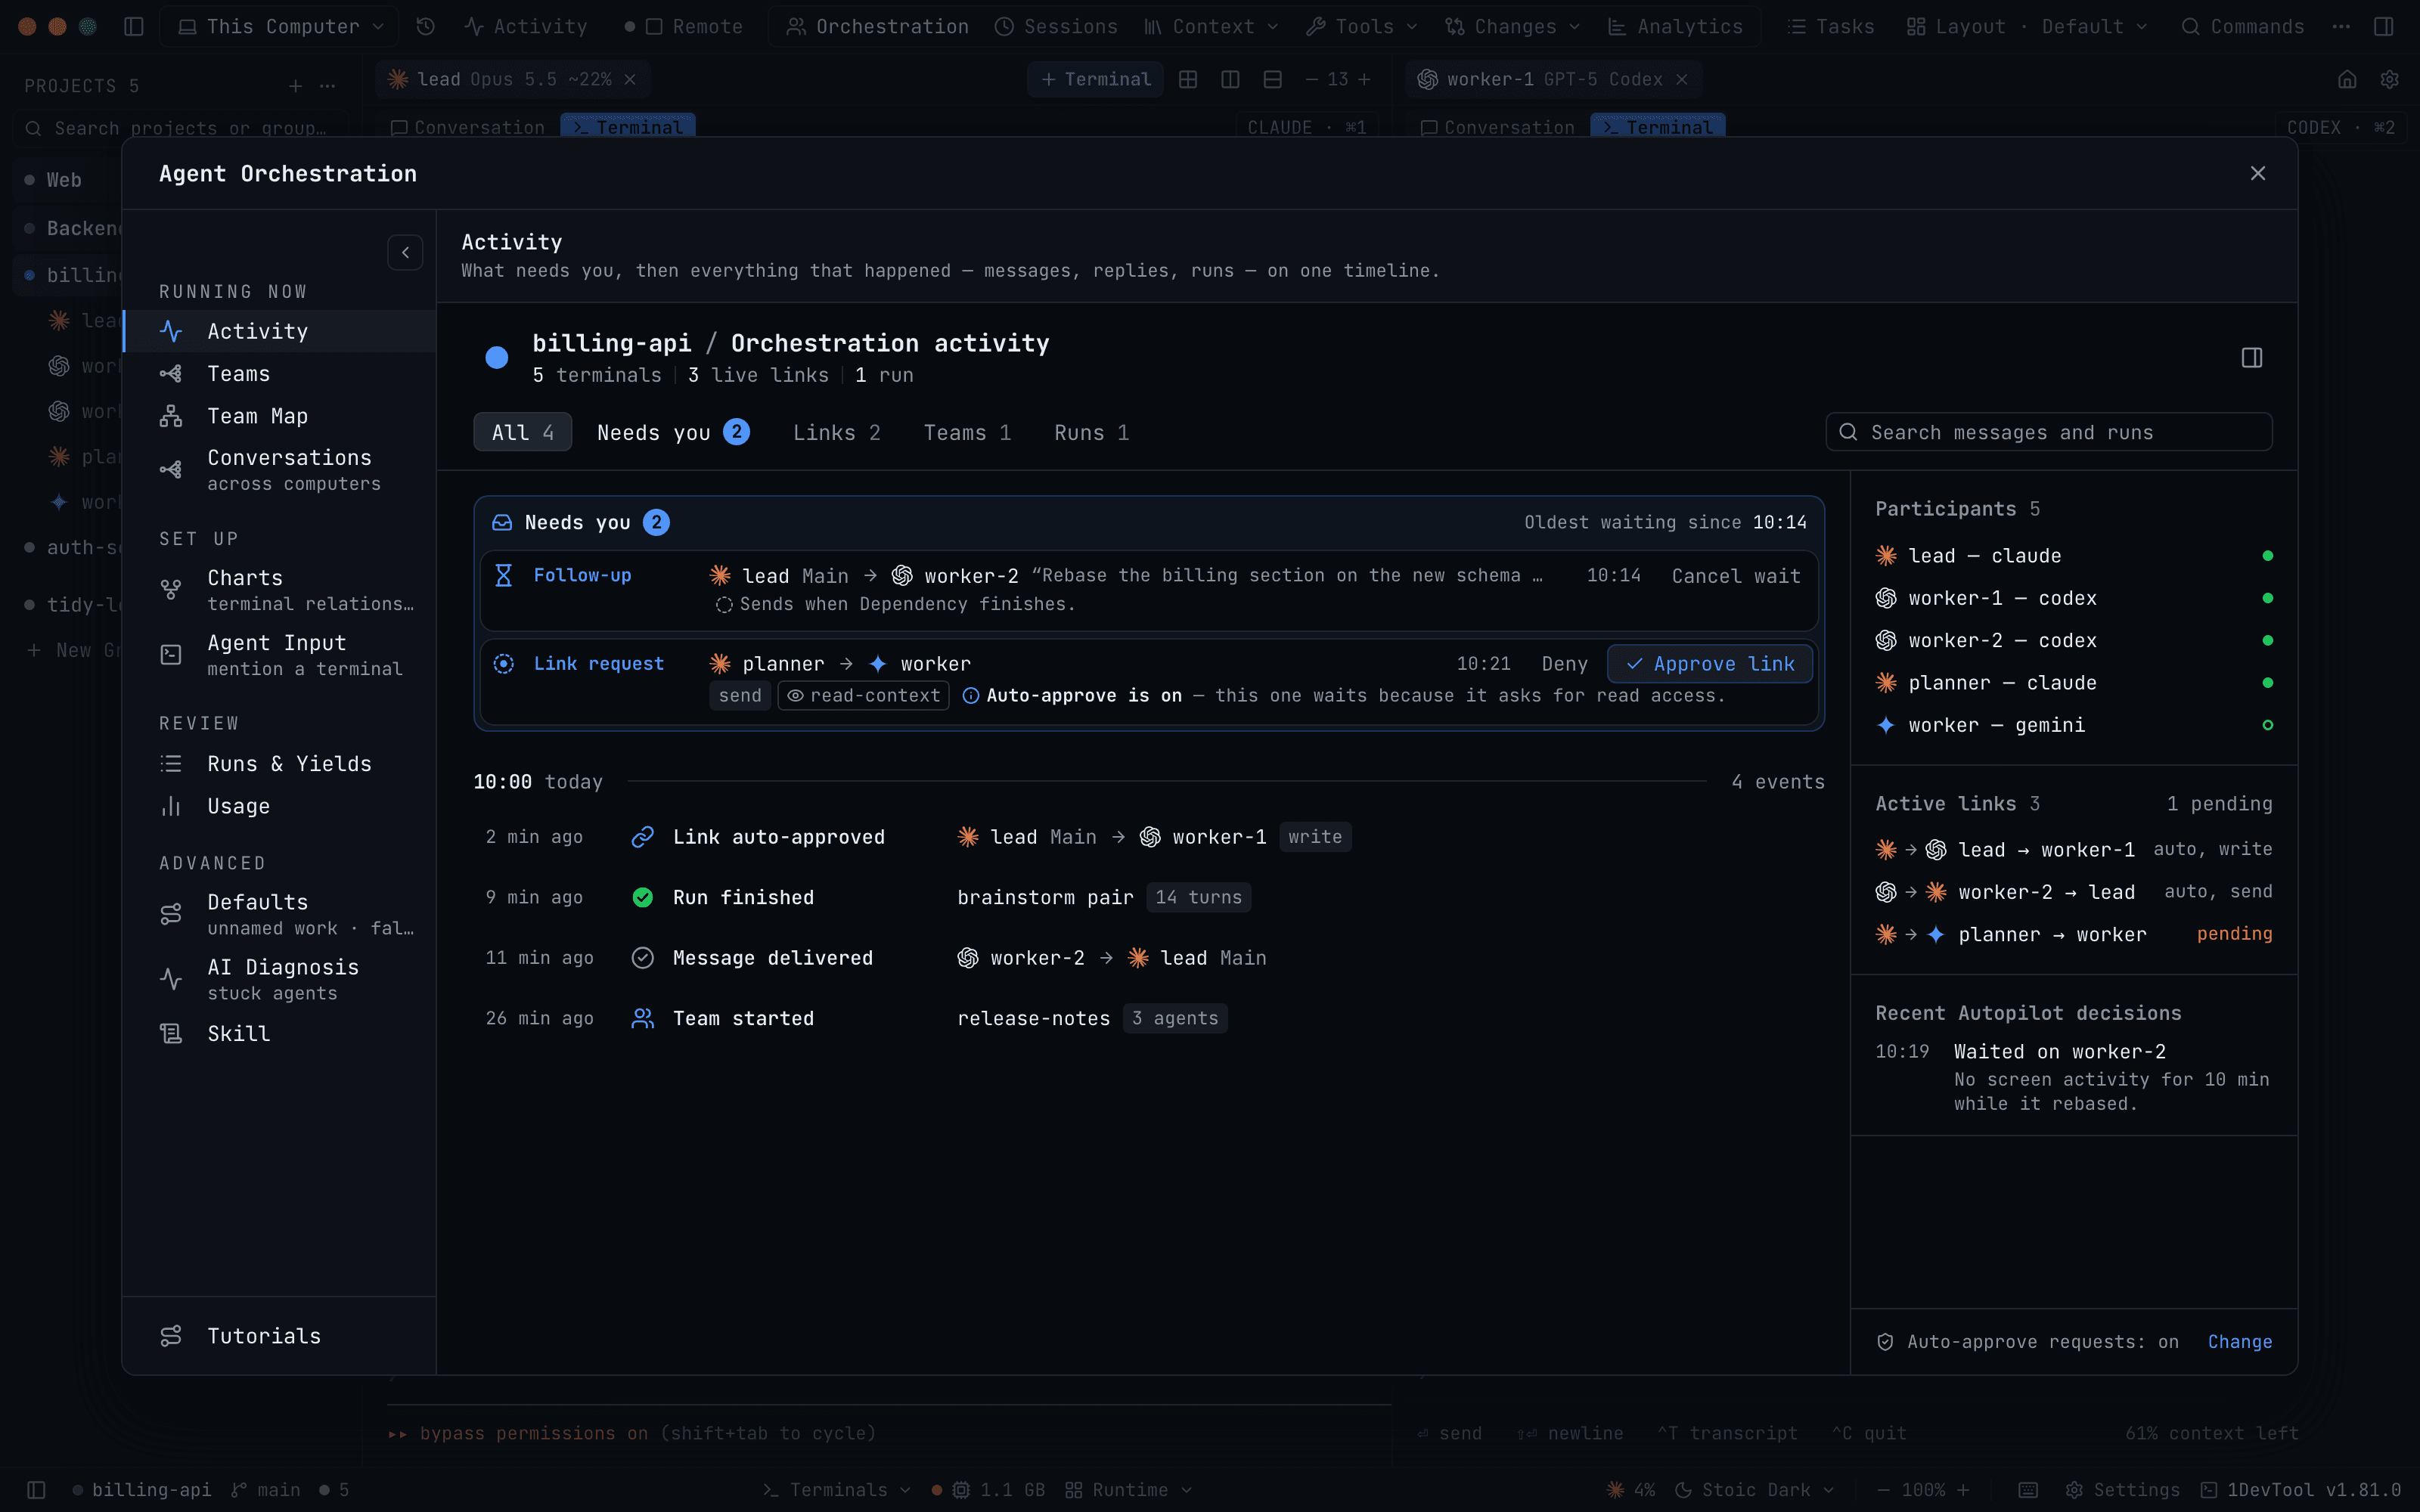The width and height of the screenshot is (2420, 1512).
Task: Click the history clock icon in the top bar
Action: point(425,27)
